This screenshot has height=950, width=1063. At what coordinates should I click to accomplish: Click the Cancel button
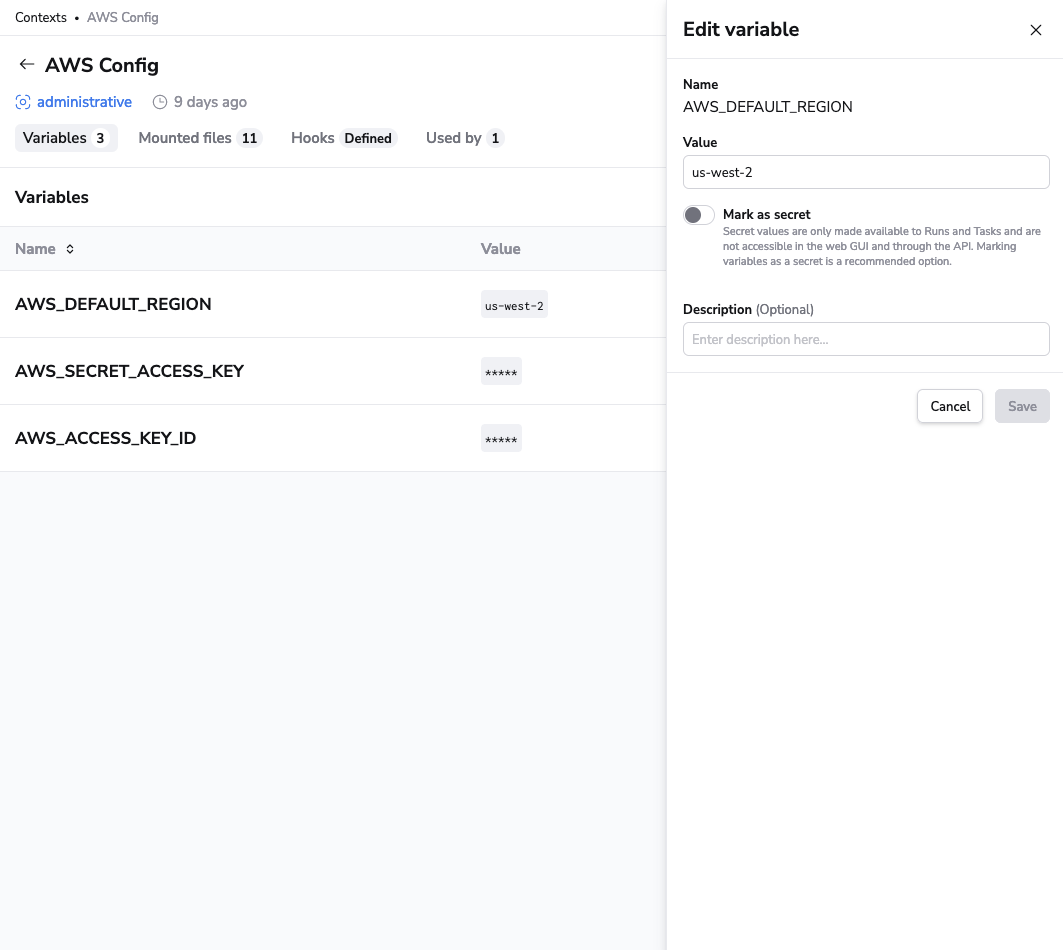coord(949,406)
